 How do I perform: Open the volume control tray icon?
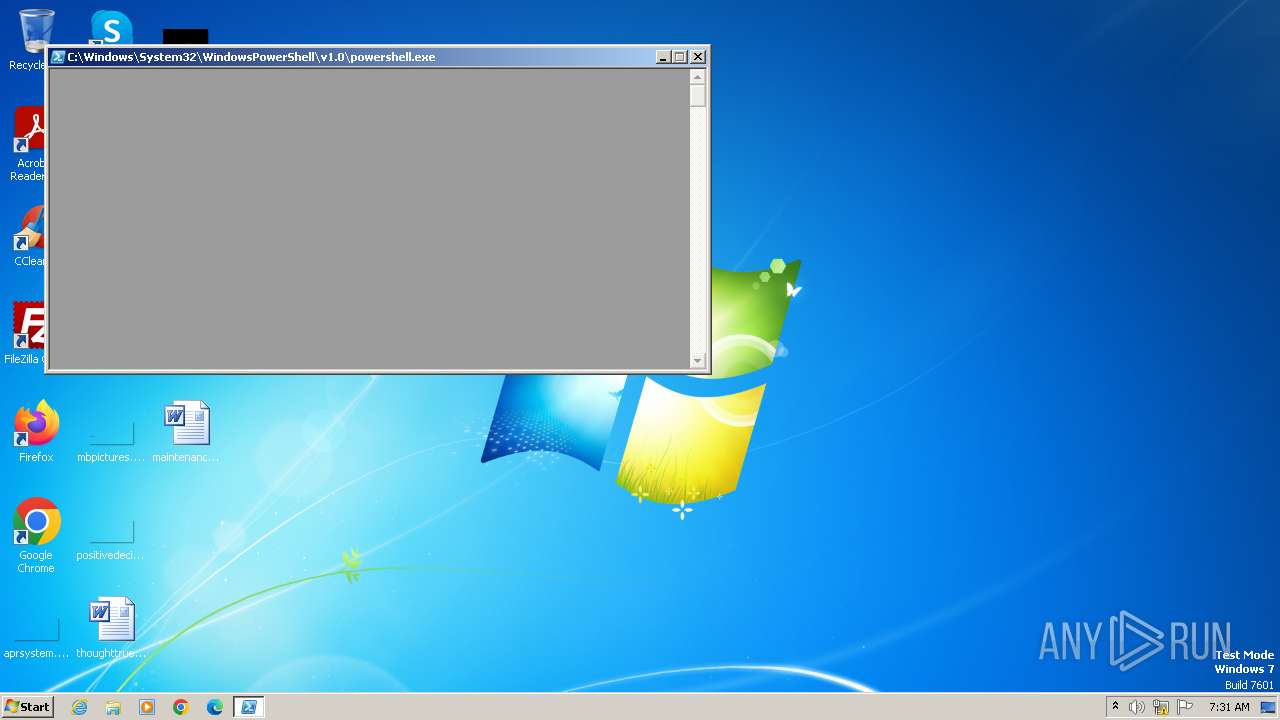point(1137,707)
